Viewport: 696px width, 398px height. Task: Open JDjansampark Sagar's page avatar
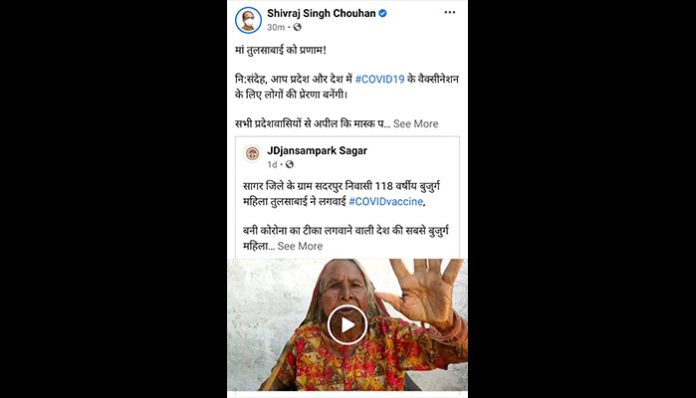coord(253,154)
